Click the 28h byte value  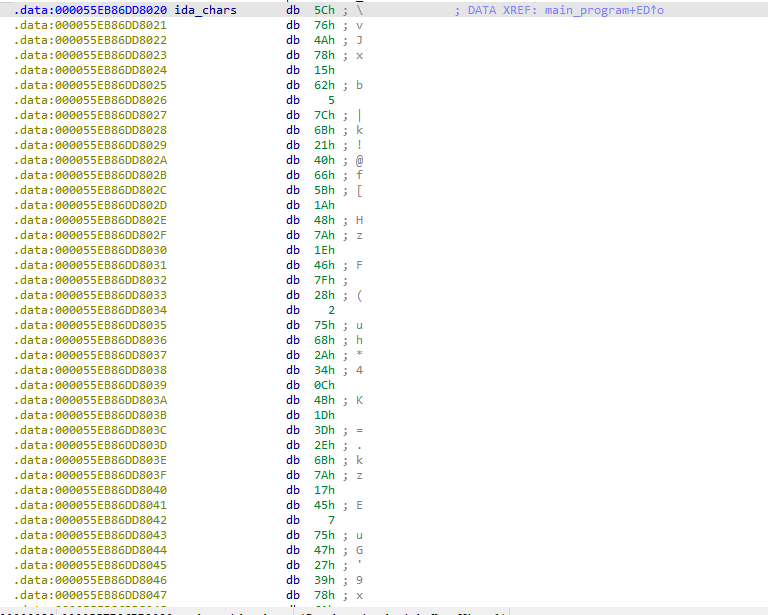pos(325,295)
